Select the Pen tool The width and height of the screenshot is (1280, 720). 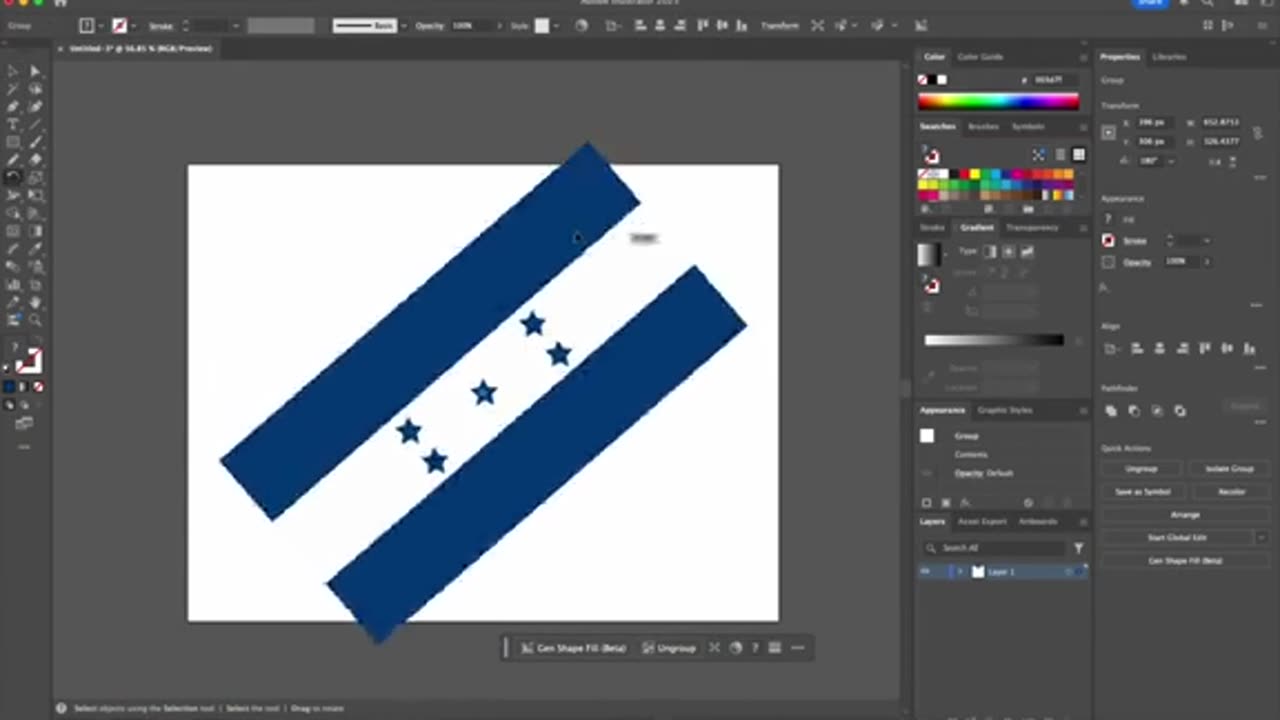click(x=13, y=107)
